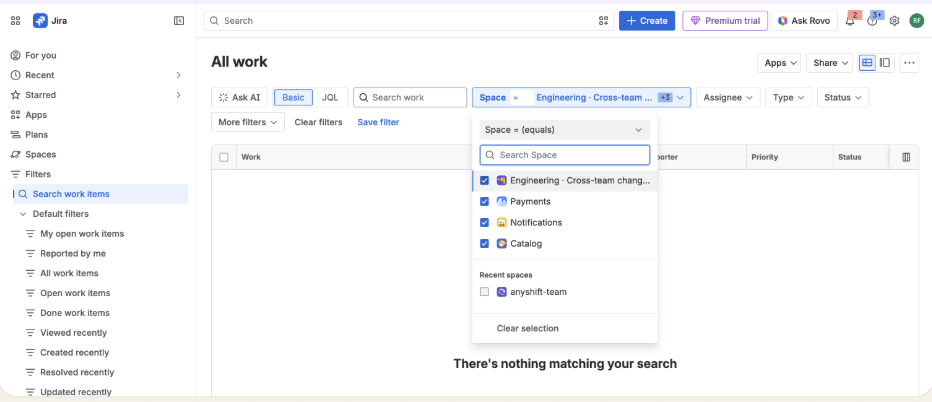
Task: Open notifications bell icon
Action: pyautogui.click(x=850, y=21)
